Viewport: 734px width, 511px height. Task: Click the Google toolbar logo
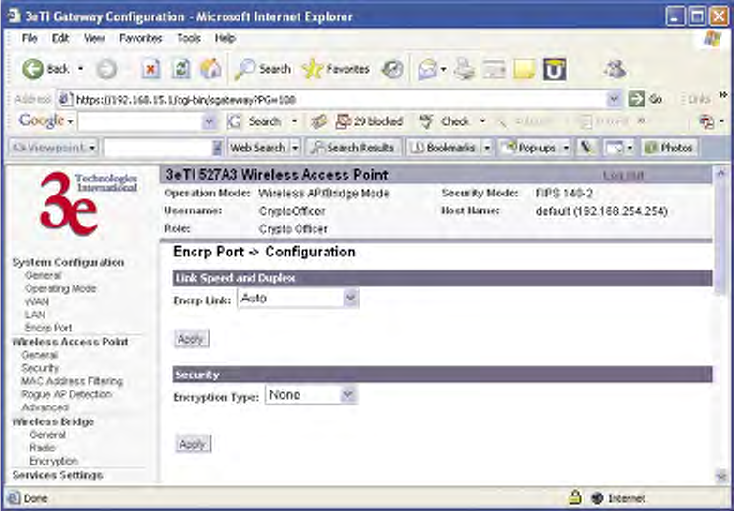(41, 121)
